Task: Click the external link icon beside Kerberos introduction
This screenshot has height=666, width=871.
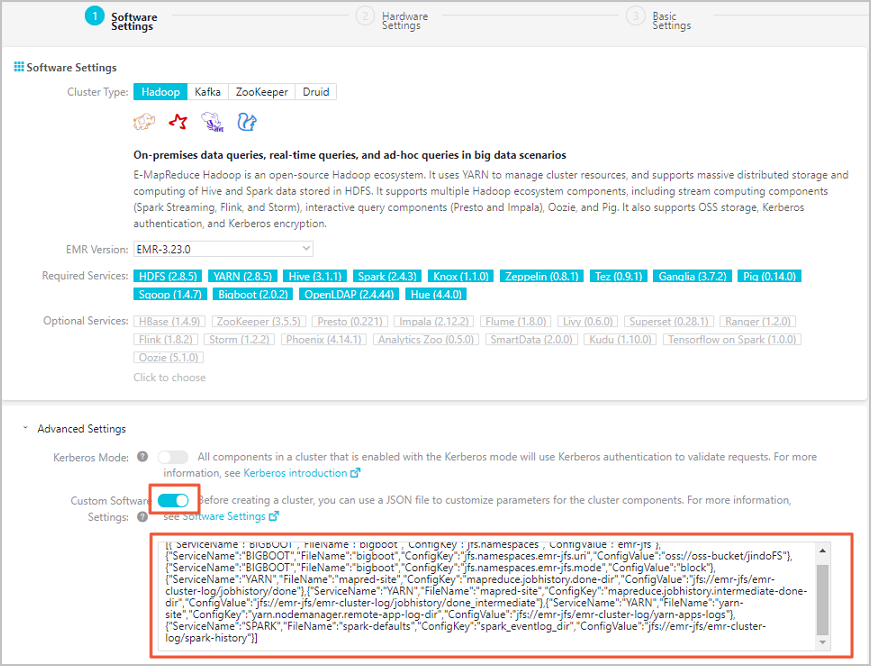Action: click(356, 469)
